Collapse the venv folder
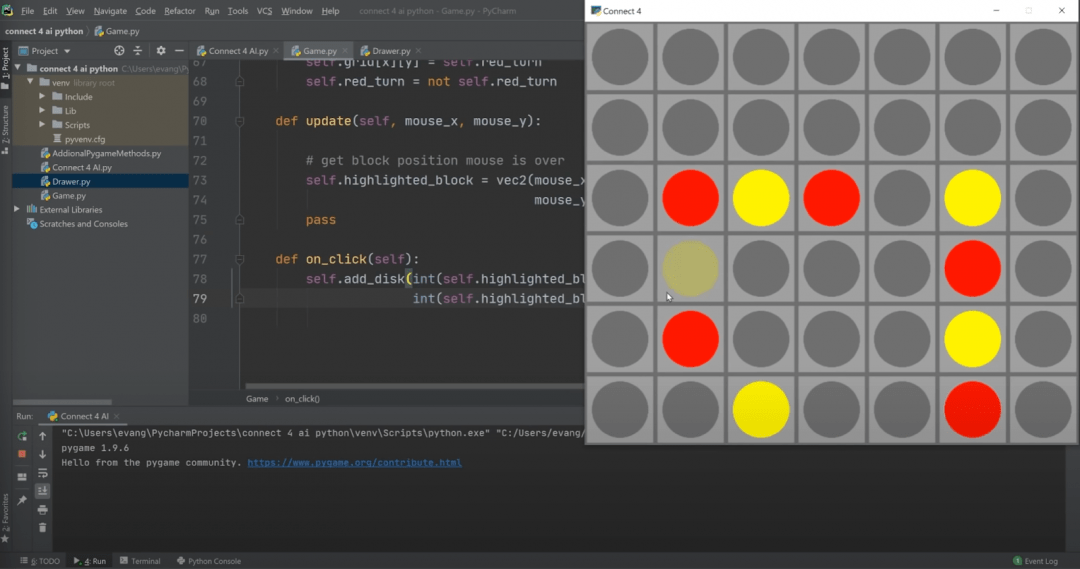 click(30, 83)
